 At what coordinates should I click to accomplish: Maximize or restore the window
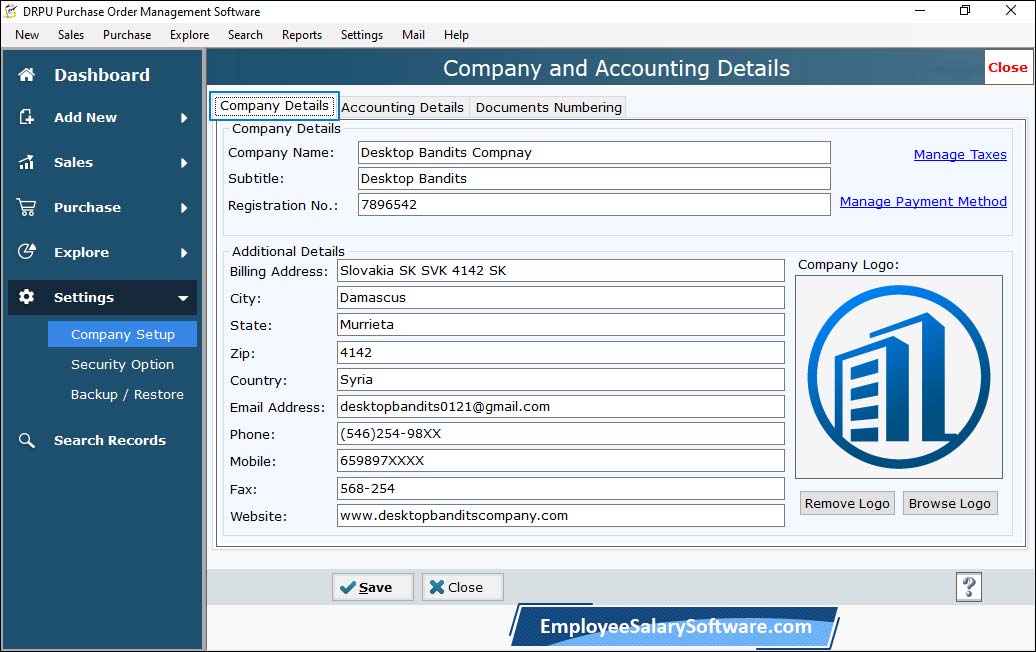point(965,11)
